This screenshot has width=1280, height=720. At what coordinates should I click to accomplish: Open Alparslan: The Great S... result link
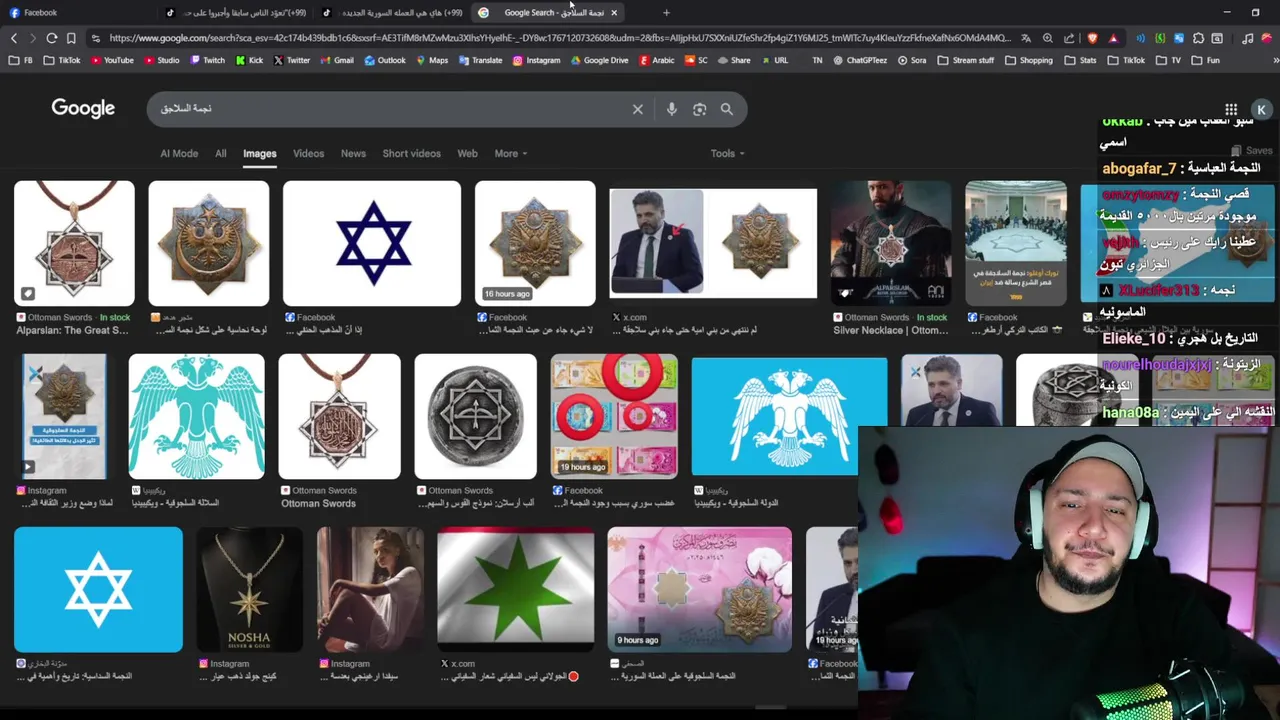click(x=72, y=330)
